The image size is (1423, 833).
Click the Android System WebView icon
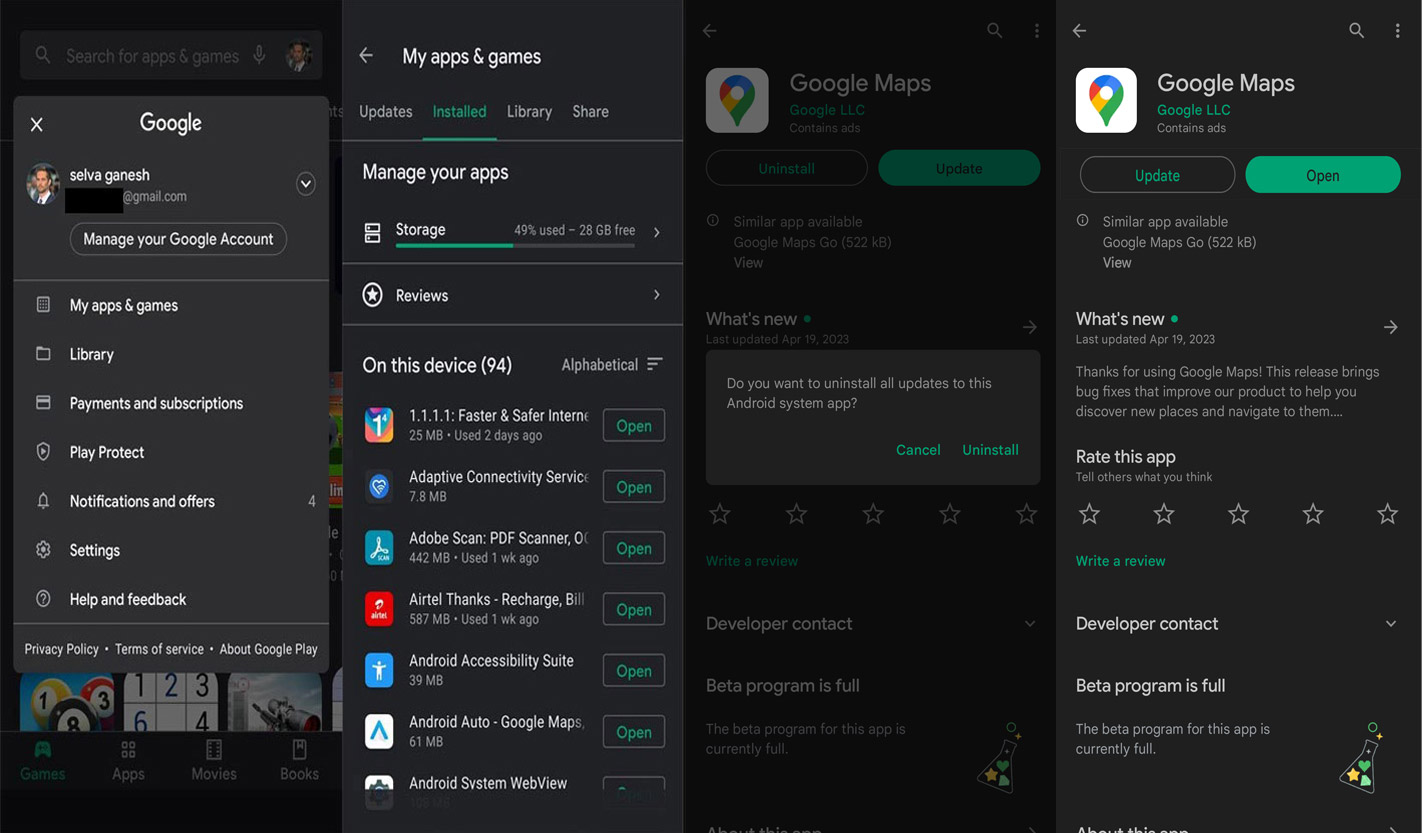(379, 792)
